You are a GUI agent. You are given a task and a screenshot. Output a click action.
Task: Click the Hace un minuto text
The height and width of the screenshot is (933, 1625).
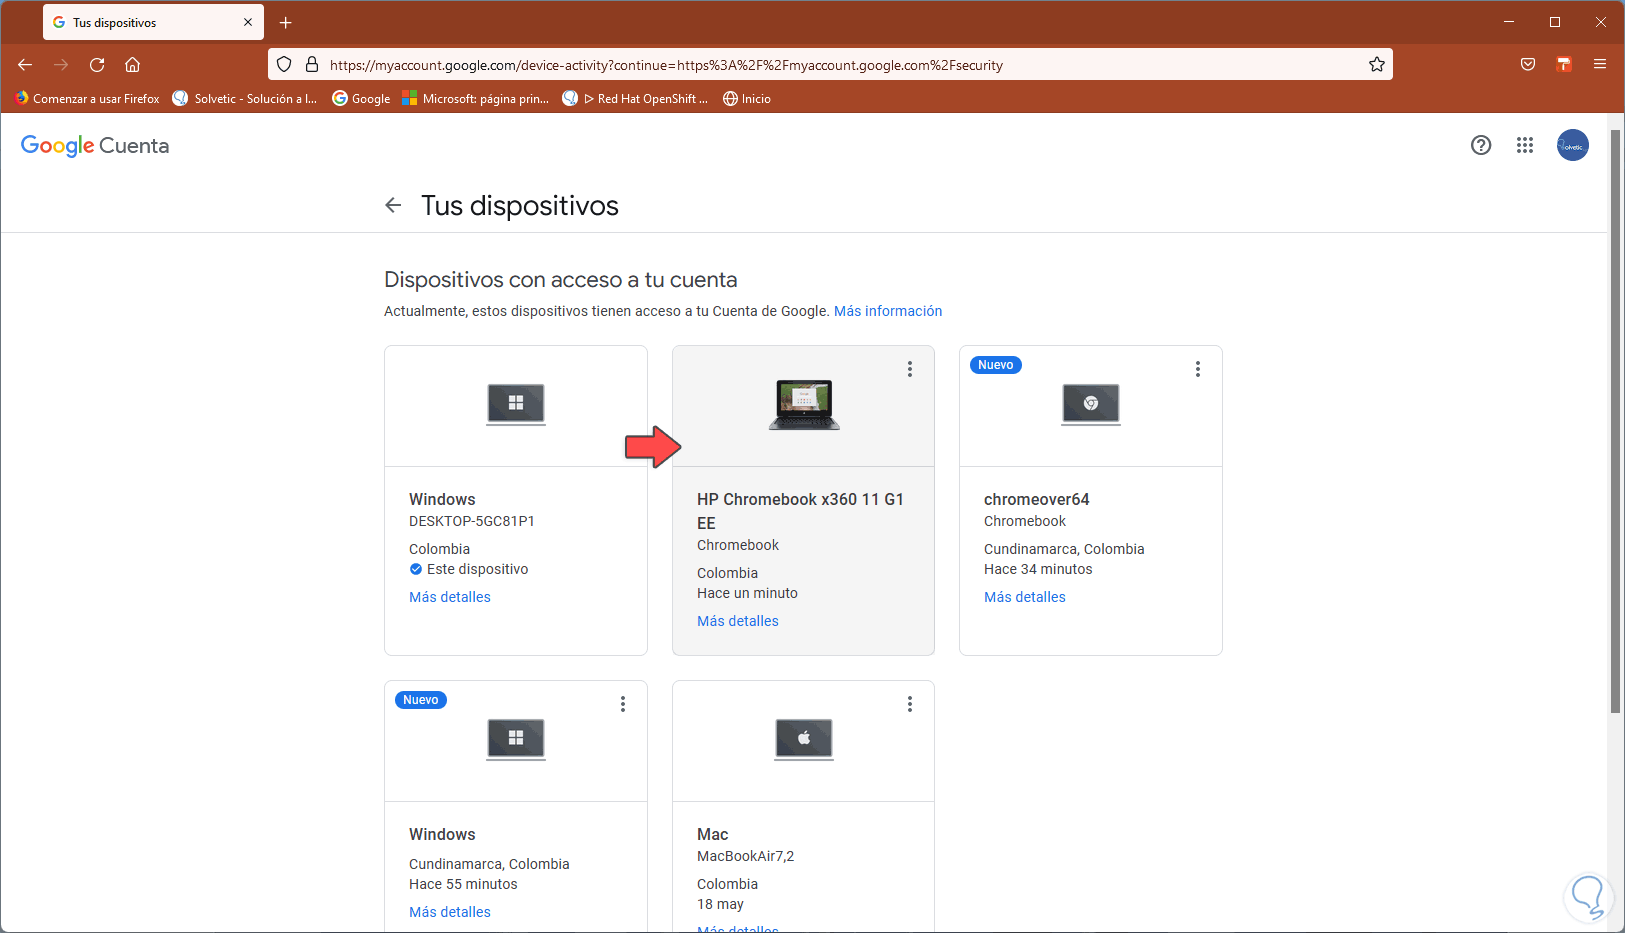(748, 593)
